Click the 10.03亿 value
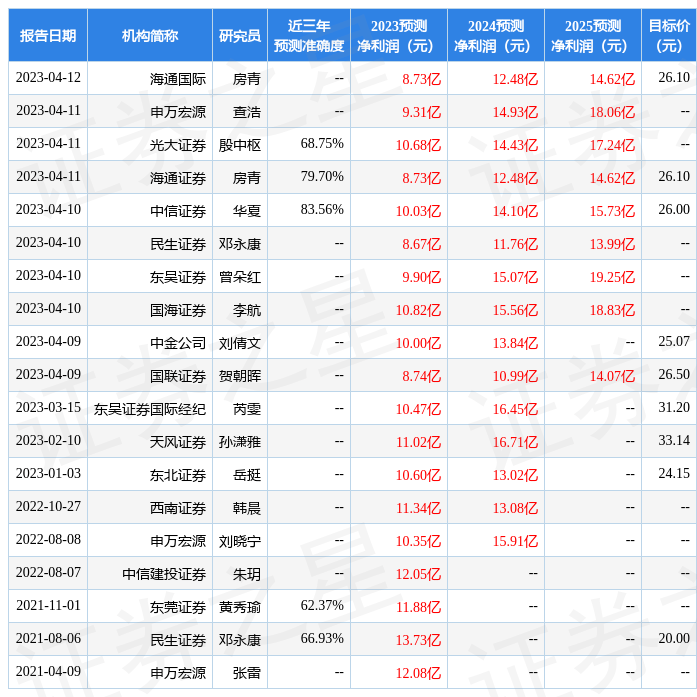 (418, 211)
